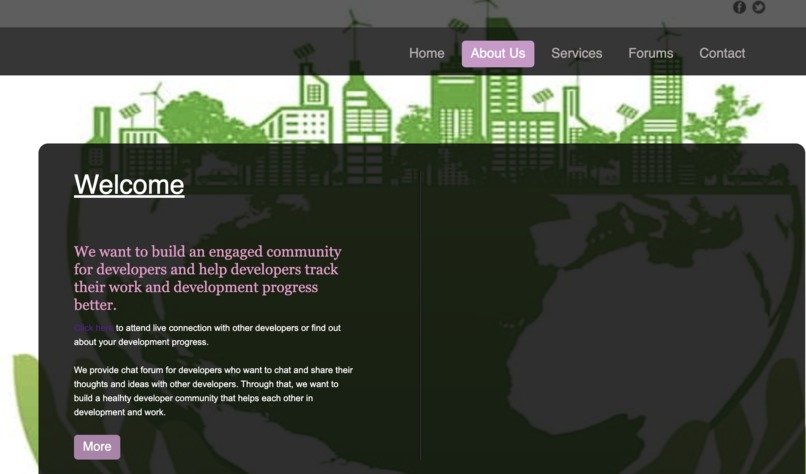Screen dimensions: 806x474
Task: Navigate to Forums
Action: point(650,53)
